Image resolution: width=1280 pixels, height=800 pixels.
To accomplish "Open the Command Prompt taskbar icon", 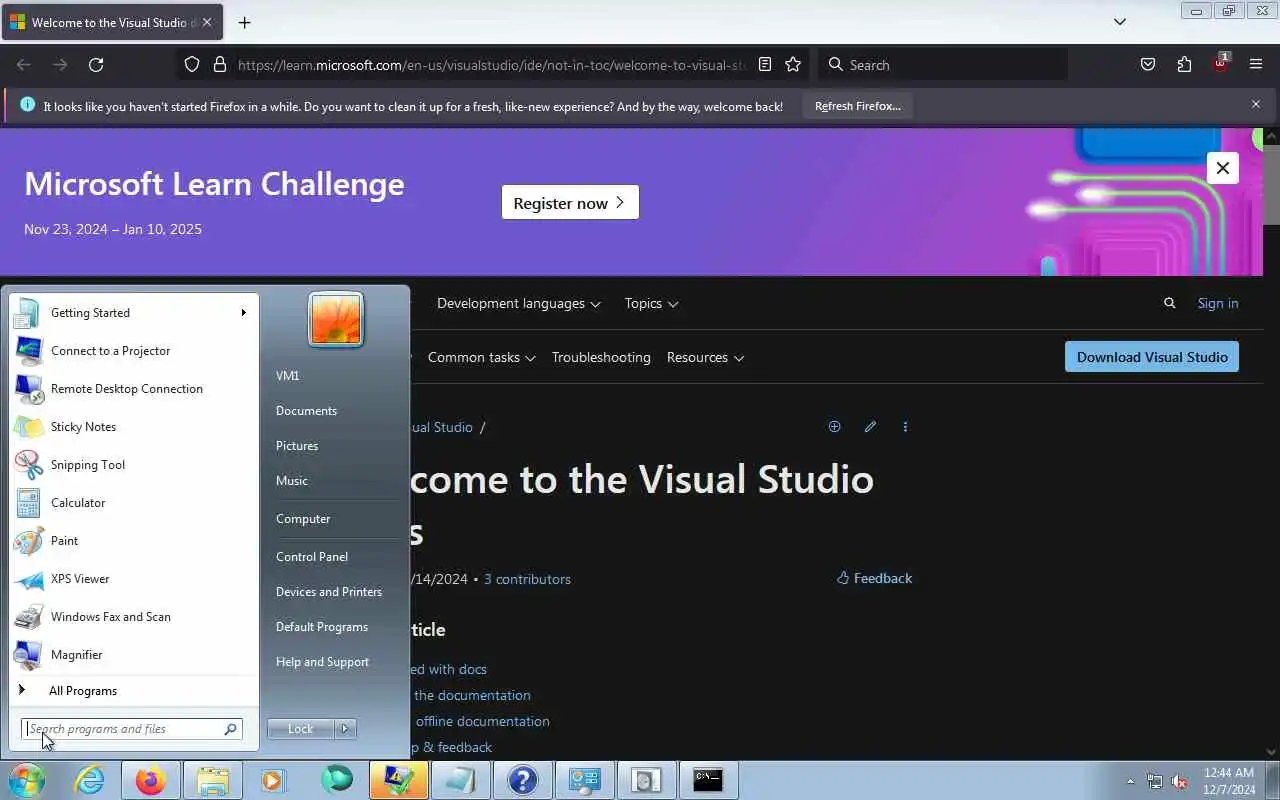I will pos(708,780).
